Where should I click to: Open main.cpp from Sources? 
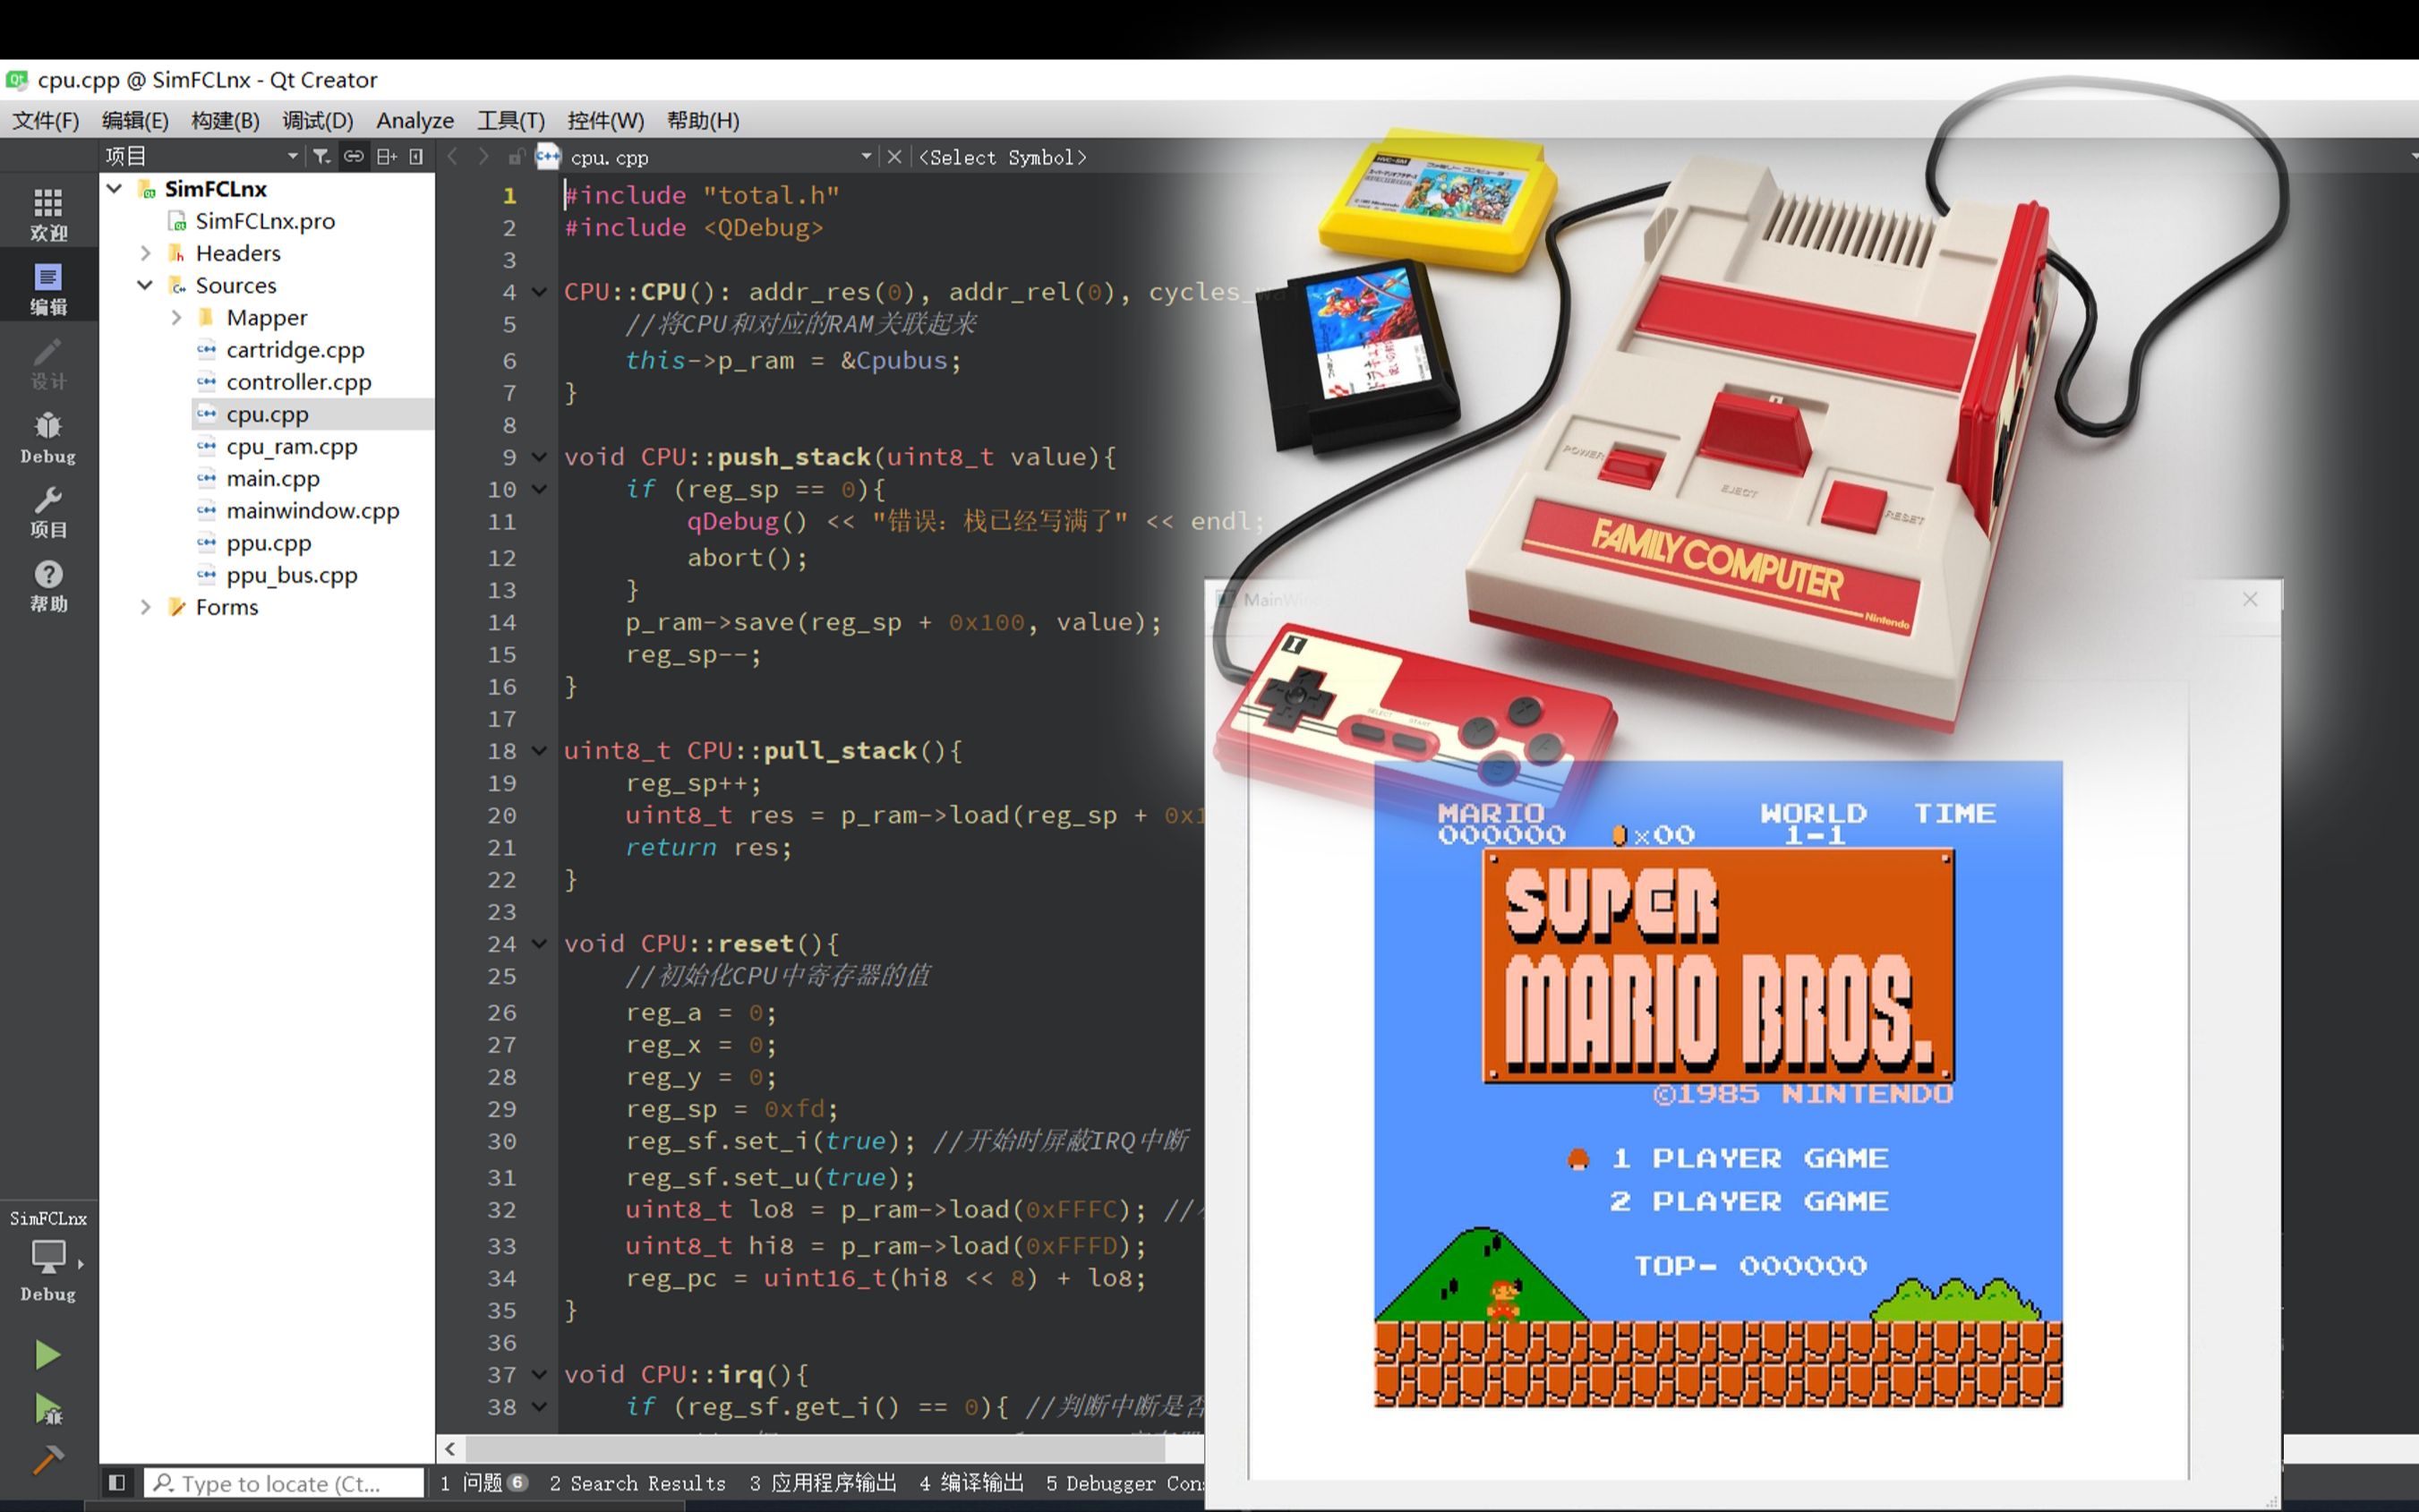(273, 478)
